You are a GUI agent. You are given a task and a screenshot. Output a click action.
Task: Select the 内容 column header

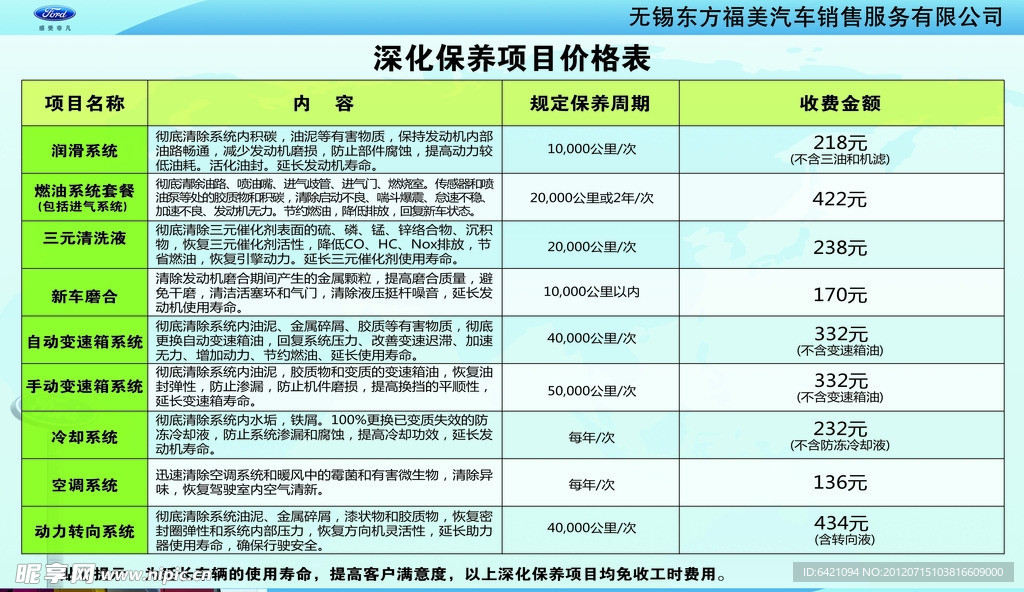(325, 101)
